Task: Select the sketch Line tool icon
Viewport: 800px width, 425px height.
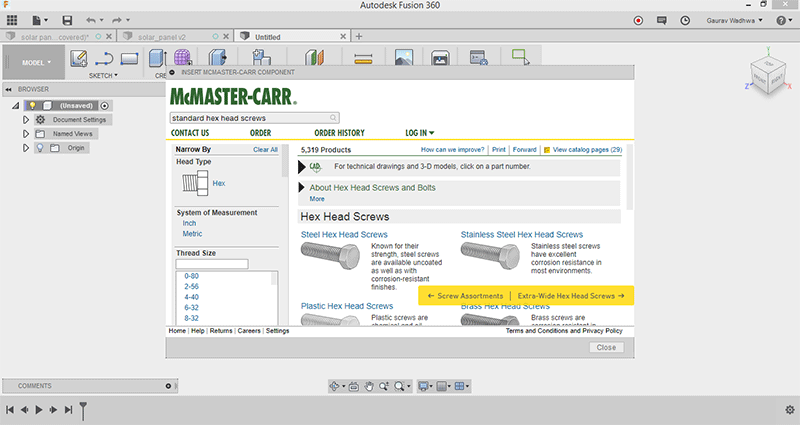Action: click(104, 58)
